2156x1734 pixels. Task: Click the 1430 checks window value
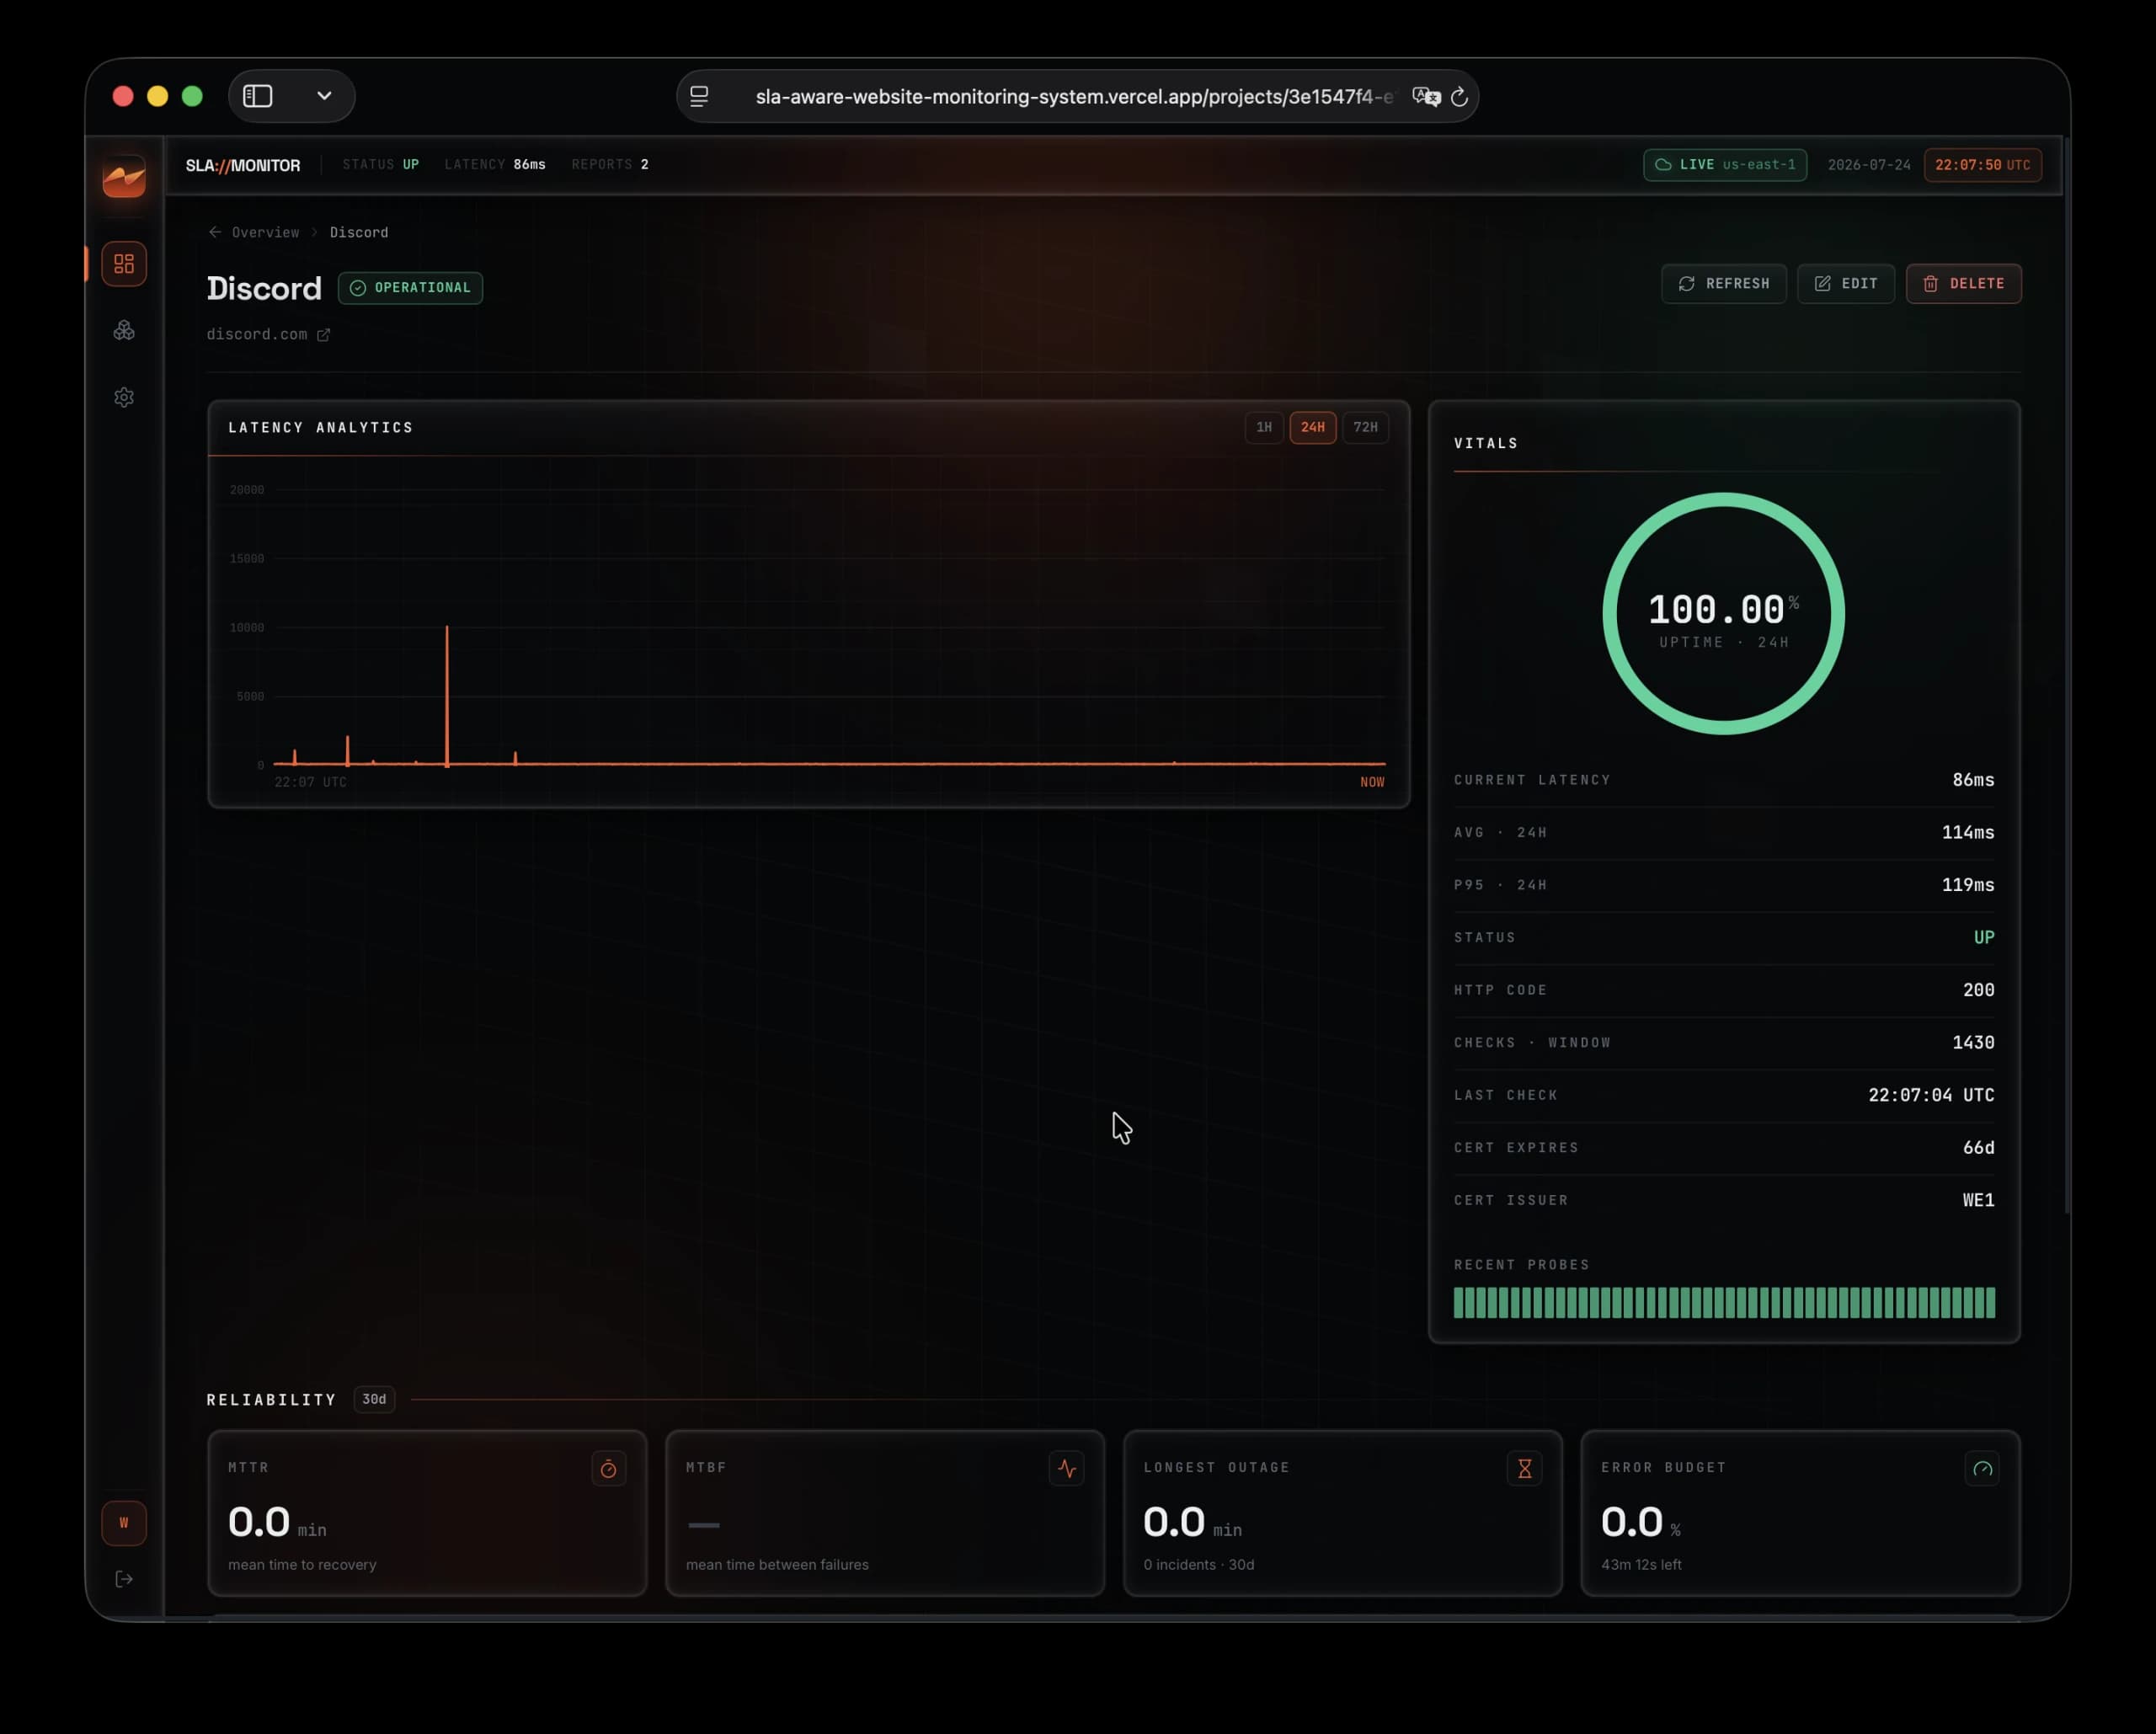click(x=1973, y=1042)
